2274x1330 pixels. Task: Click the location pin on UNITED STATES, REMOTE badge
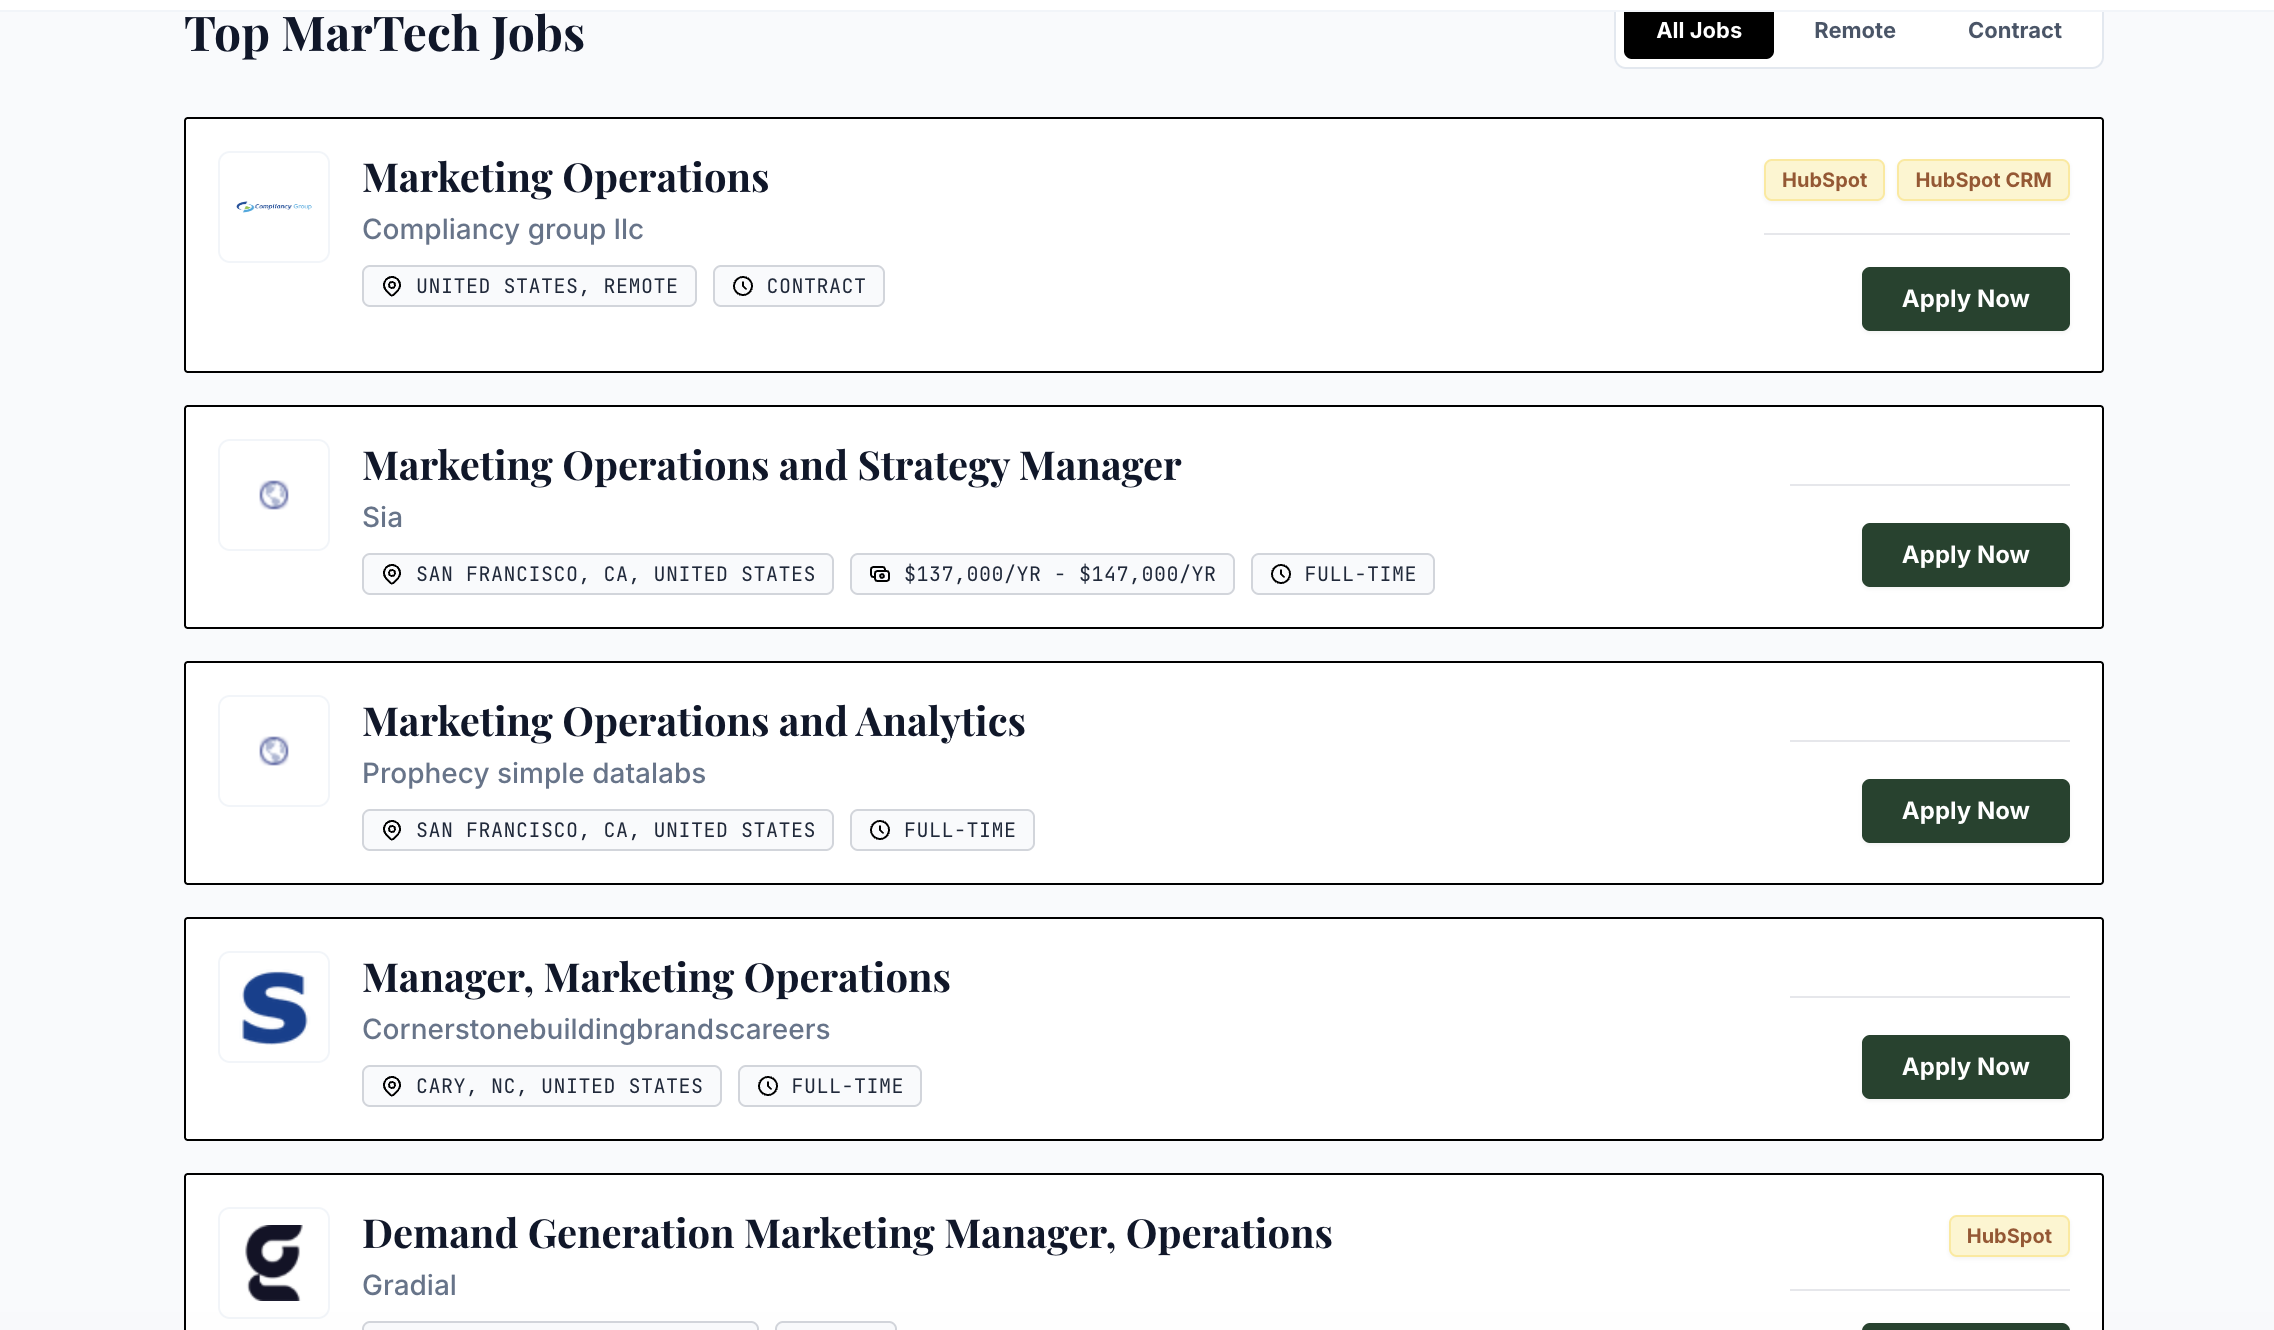[391, 286]
